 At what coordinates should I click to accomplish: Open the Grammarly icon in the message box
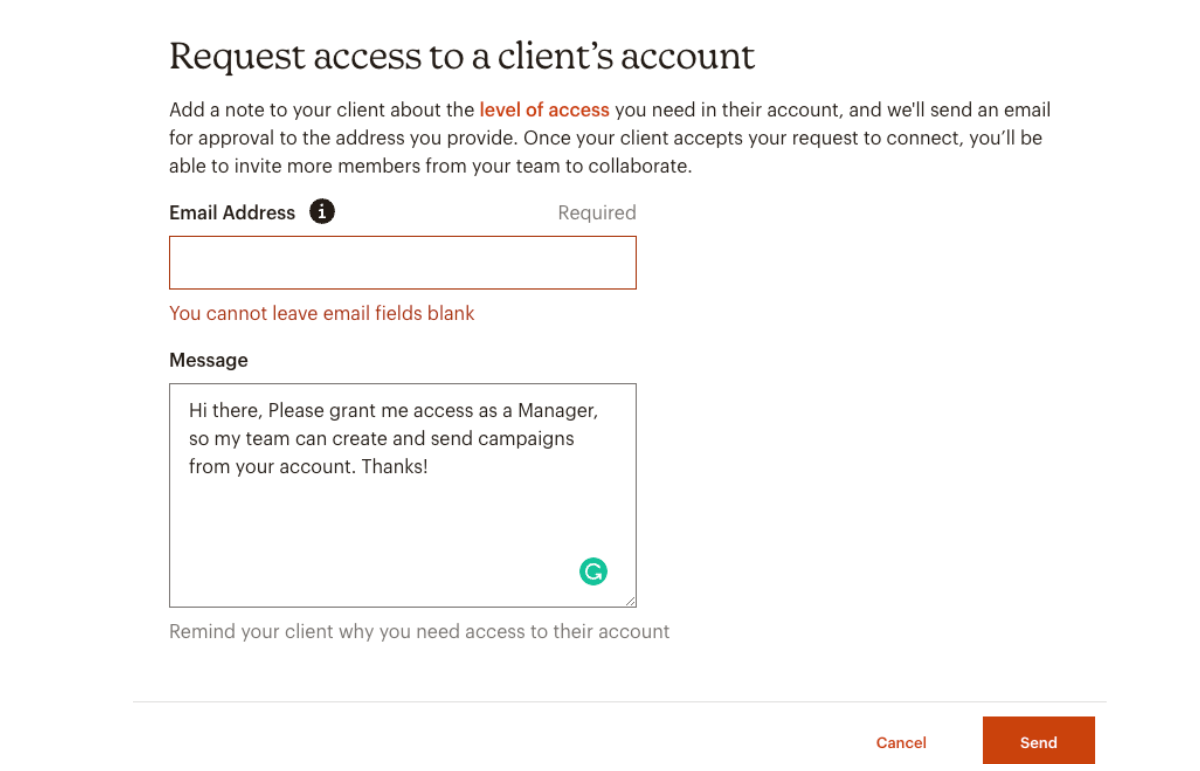[x=593, y=571]
